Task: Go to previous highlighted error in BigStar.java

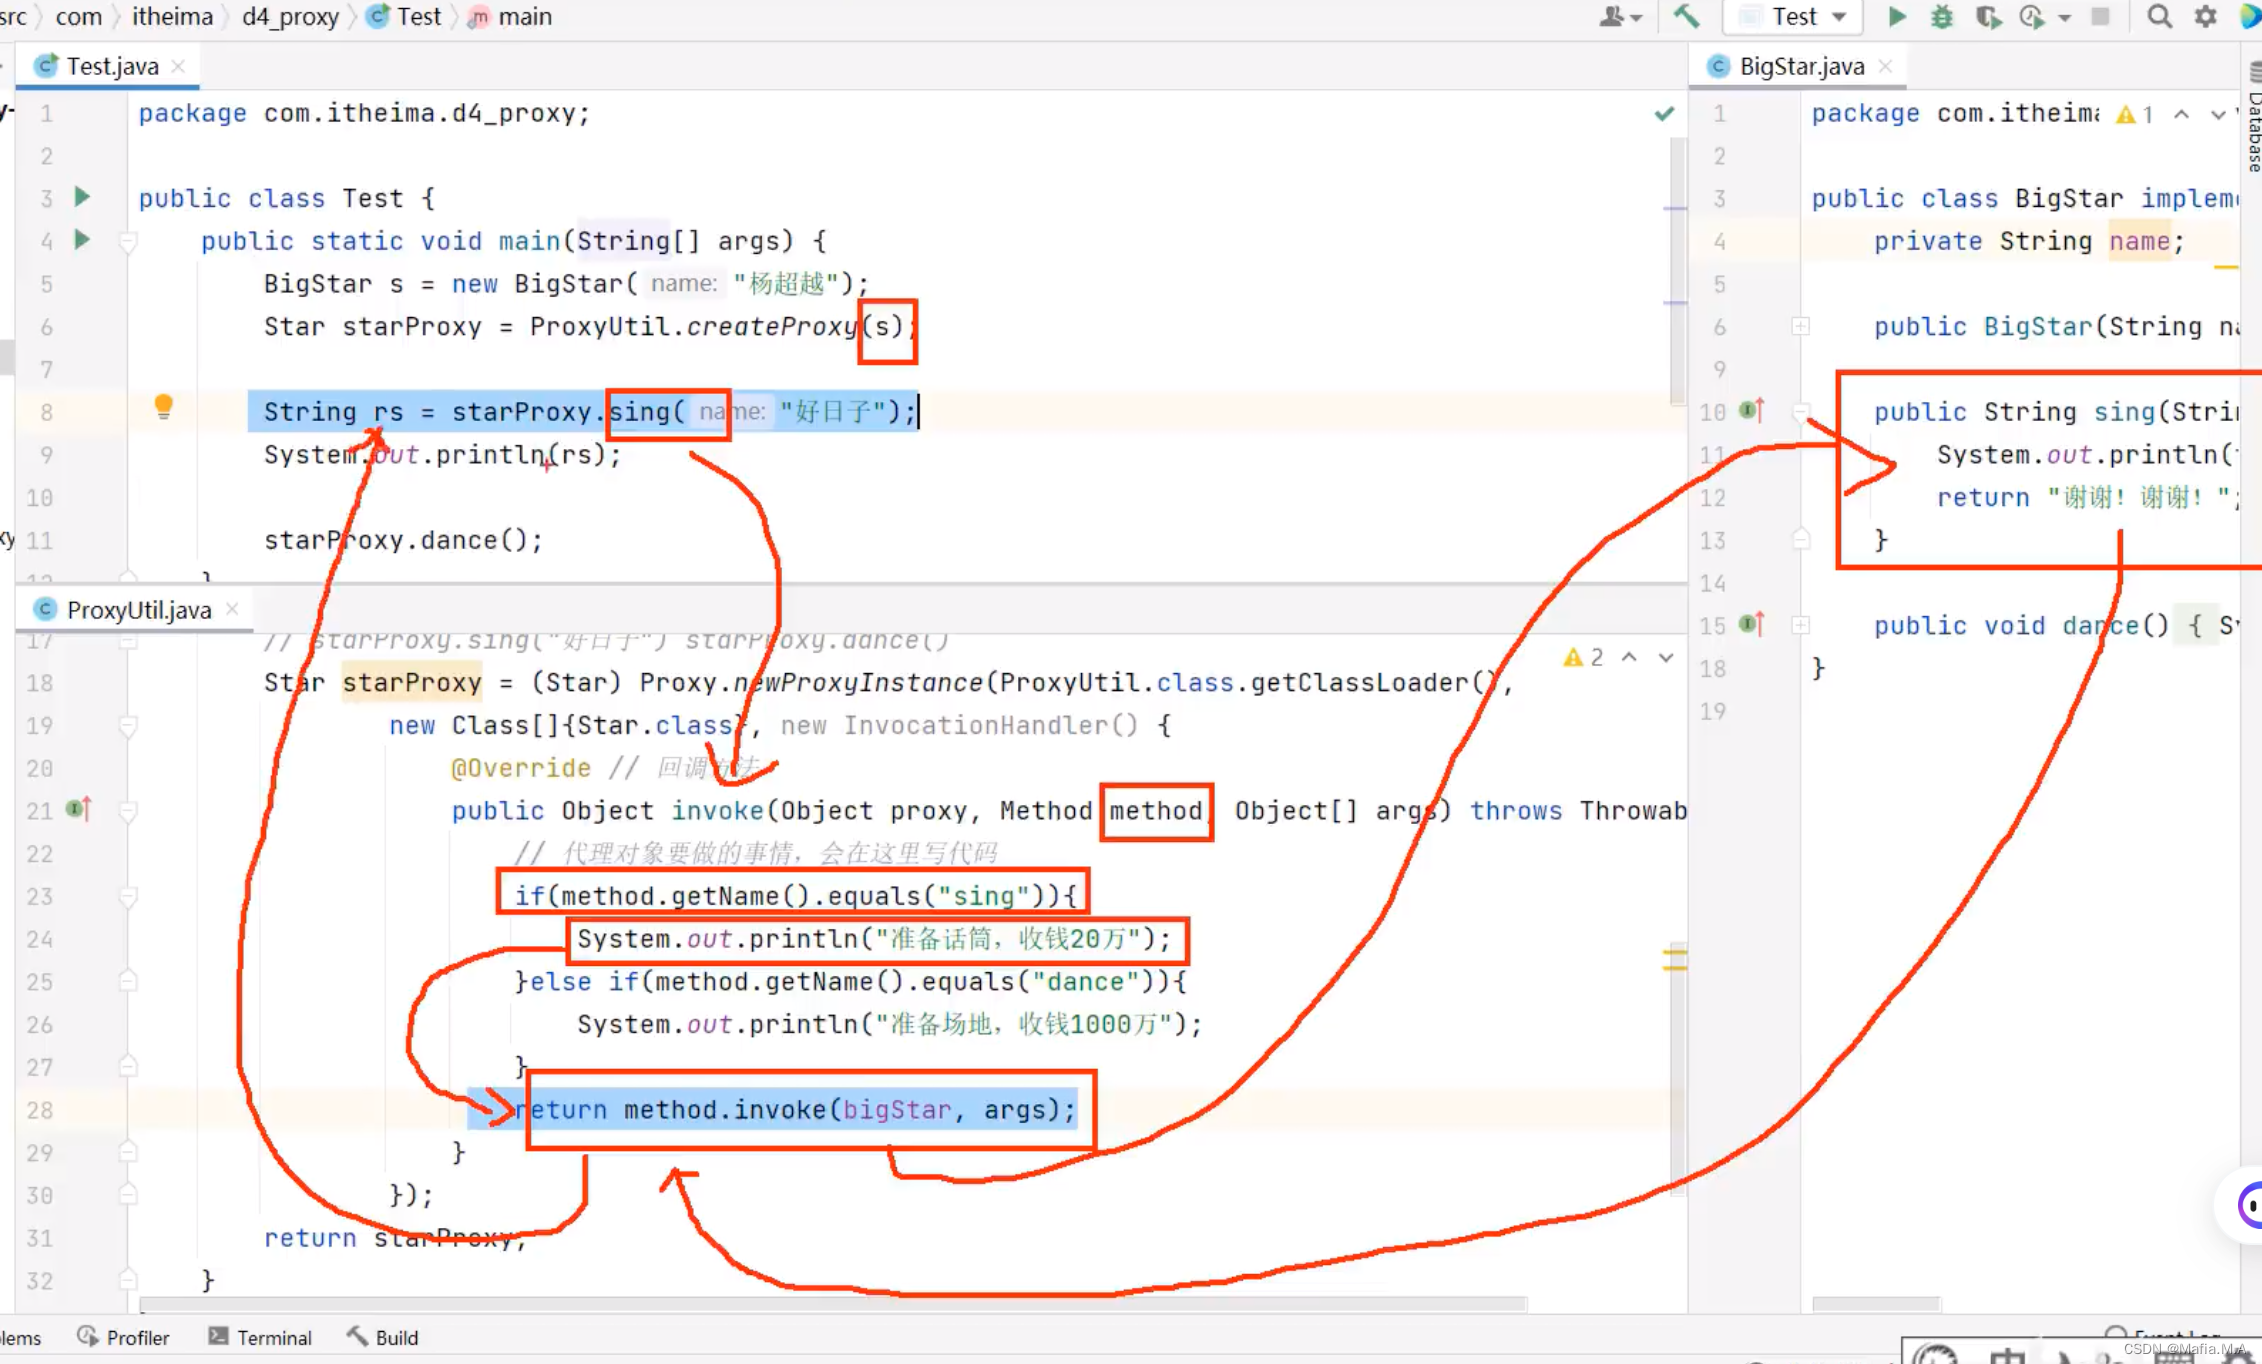Action: coord(2182,114)
